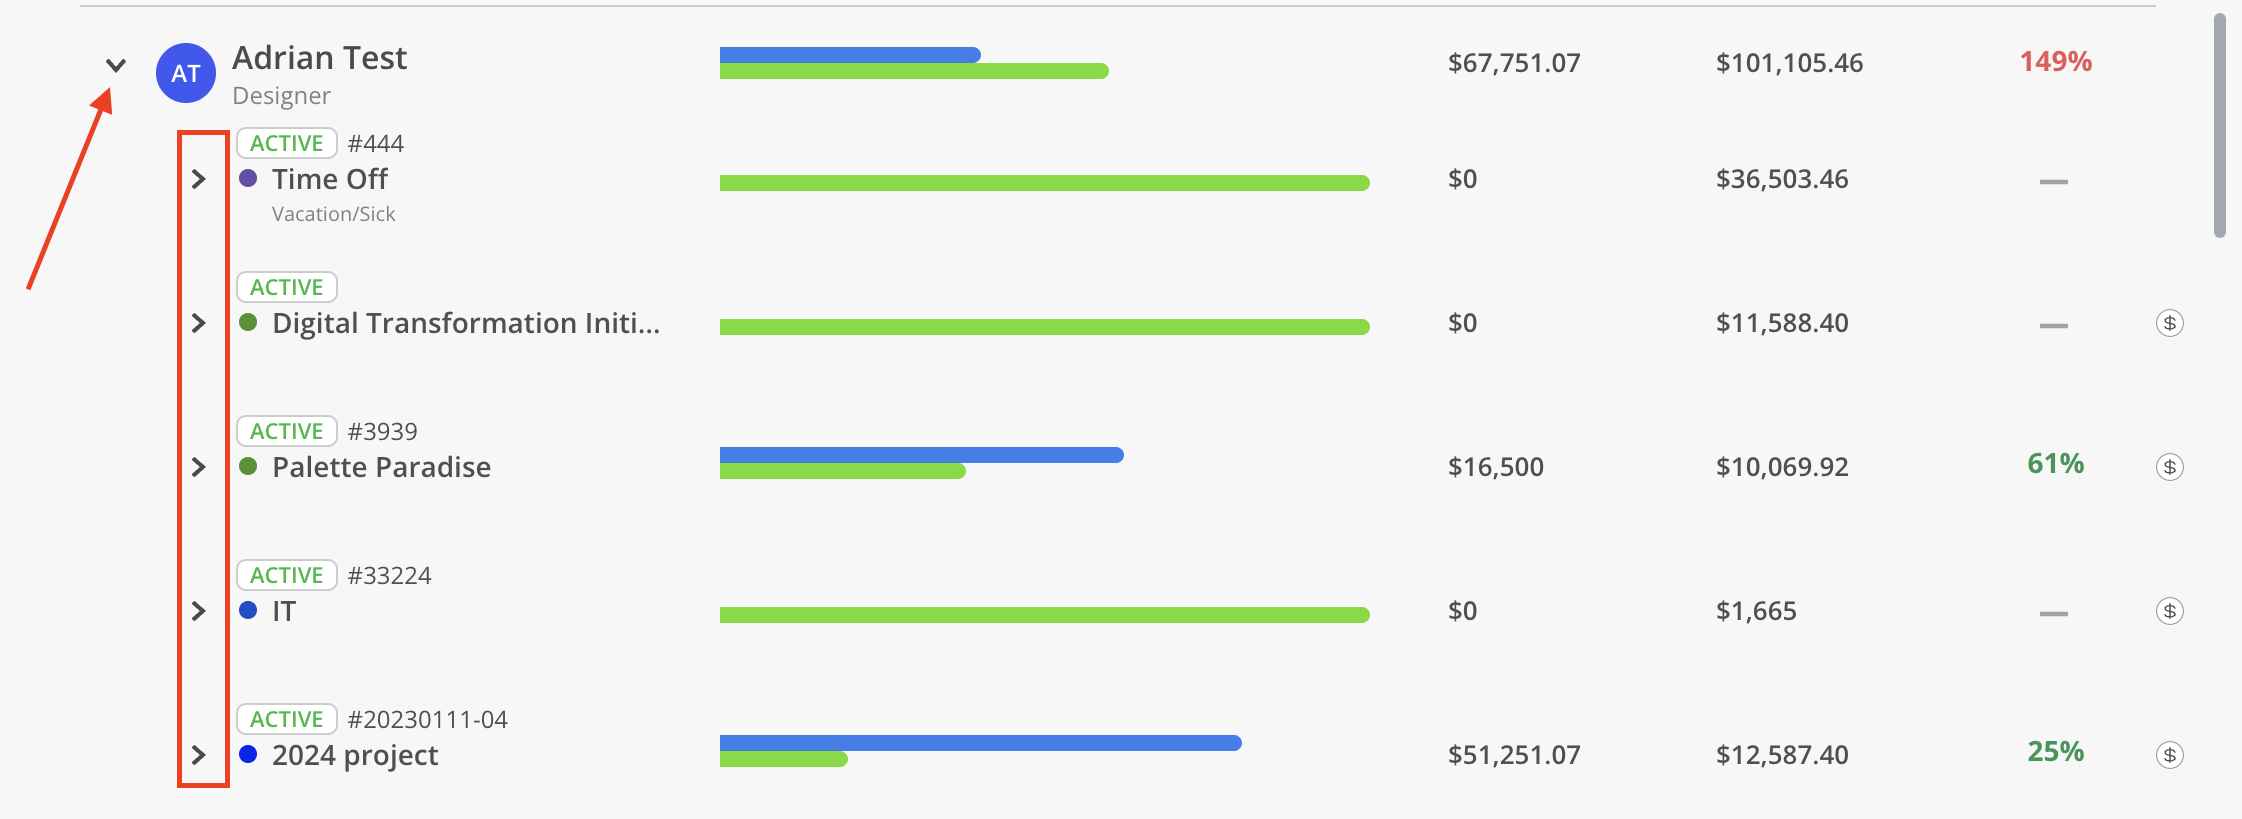Viewport: 2242px width, 819px height.
Task: Click the vertical scrollbar thumb
Action: point(2219,125)
